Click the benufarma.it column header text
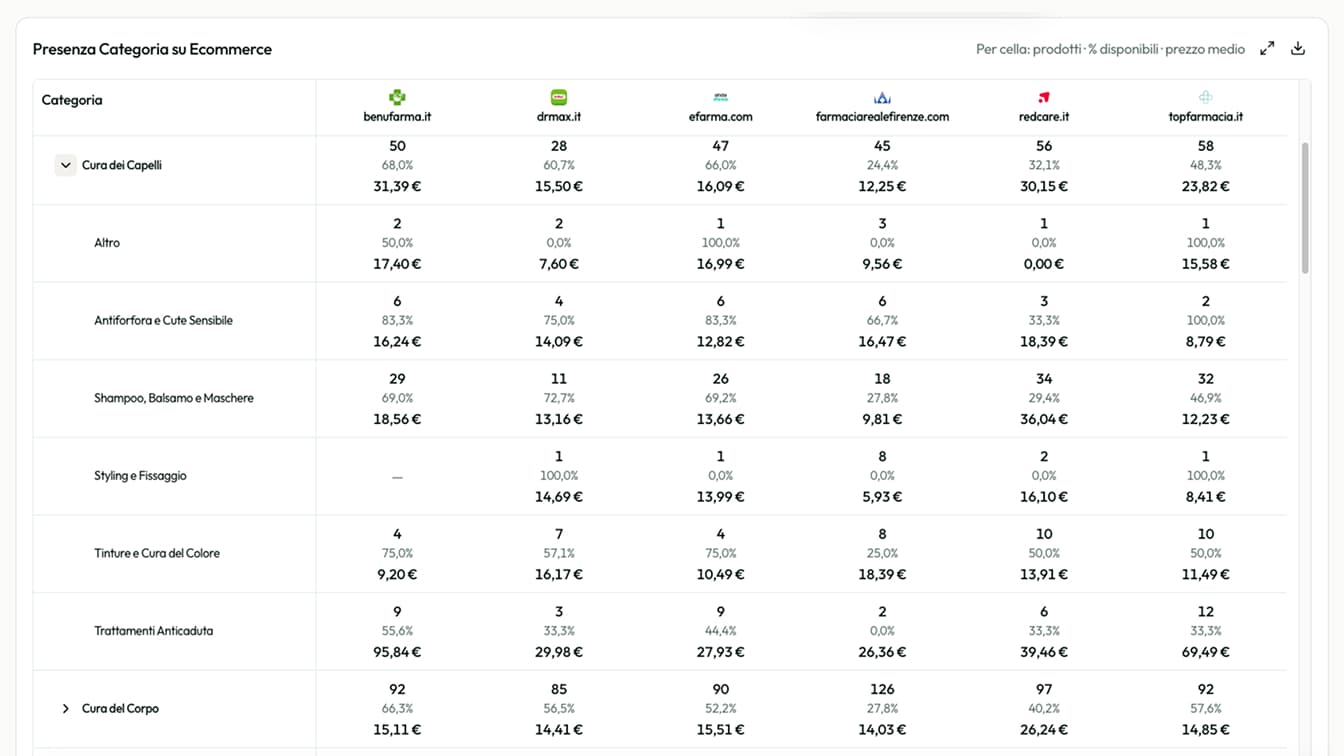 397,116
